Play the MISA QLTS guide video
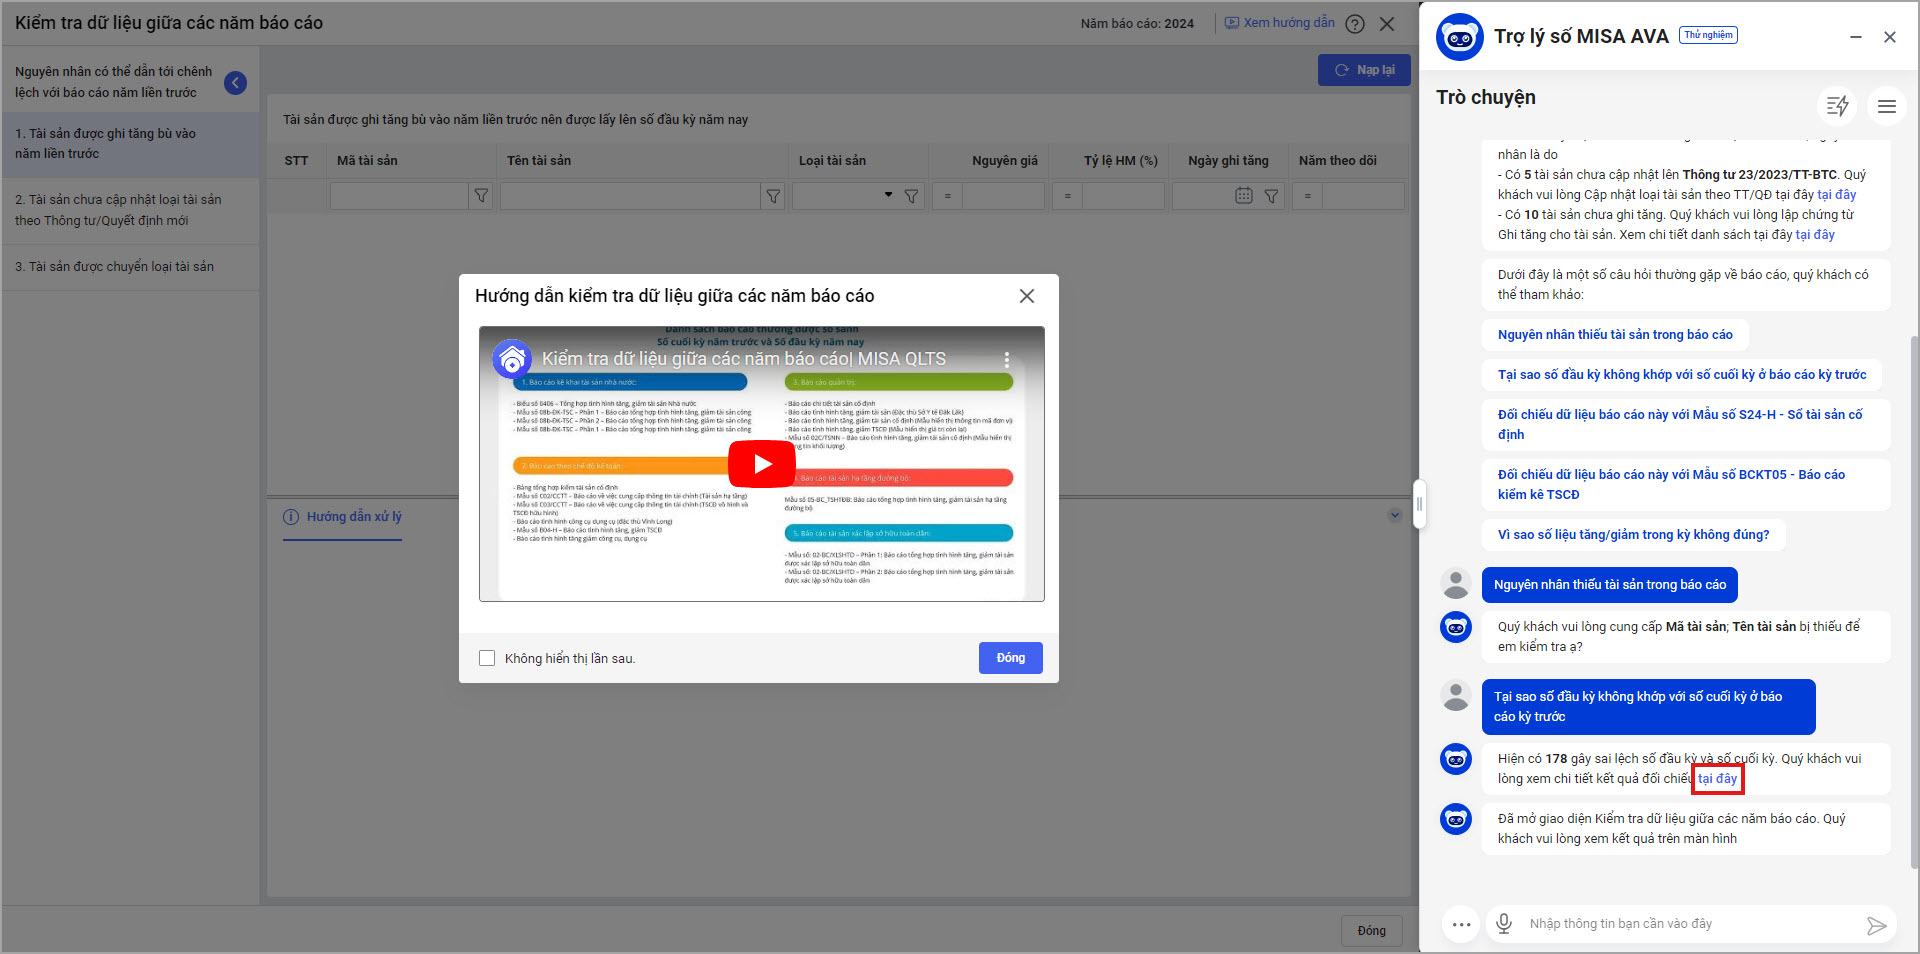Screen dimensions: 1920x954 [761, 464]
